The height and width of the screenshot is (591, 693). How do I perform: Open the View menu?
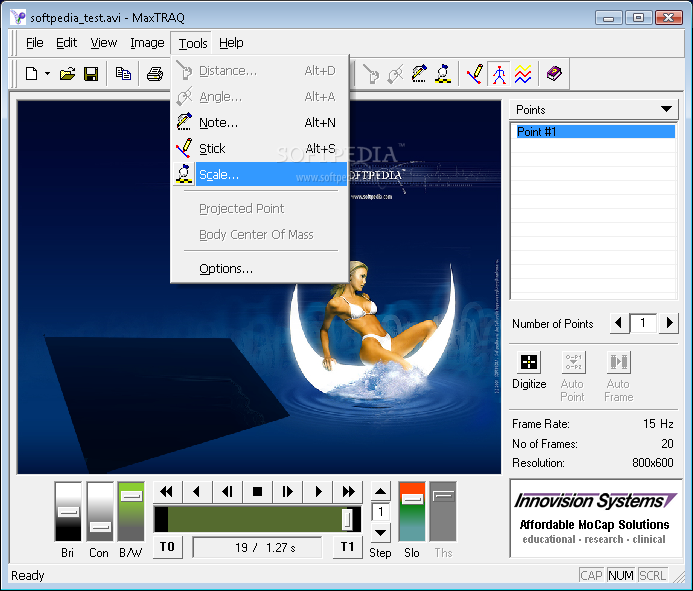(x=103, y=43)
